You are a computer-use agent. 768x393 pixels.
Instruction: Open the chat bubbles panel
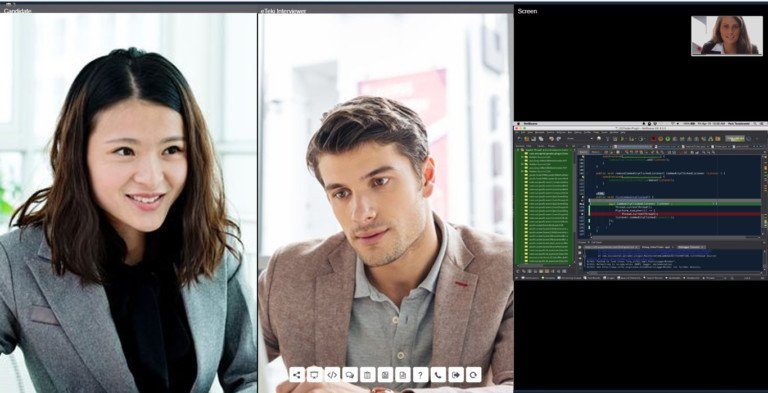coord(350,375)
